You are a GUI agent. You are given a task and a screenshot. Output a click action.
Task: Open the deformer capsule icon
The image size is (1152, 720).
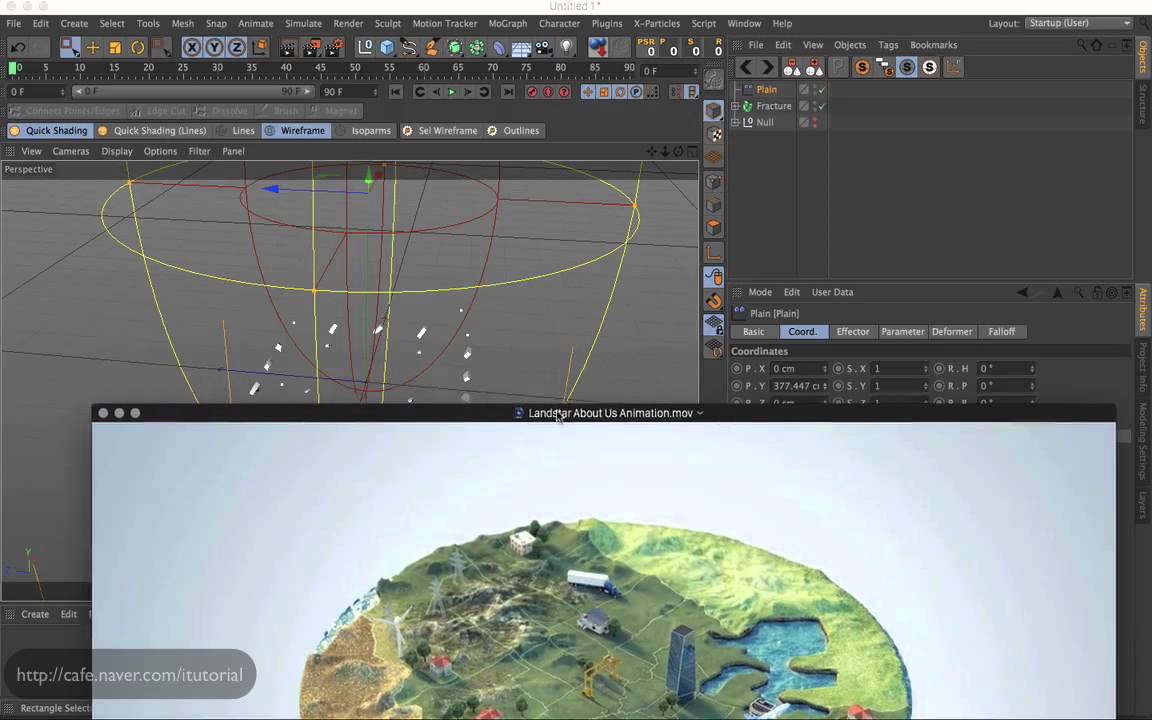[x=499, y=48]
